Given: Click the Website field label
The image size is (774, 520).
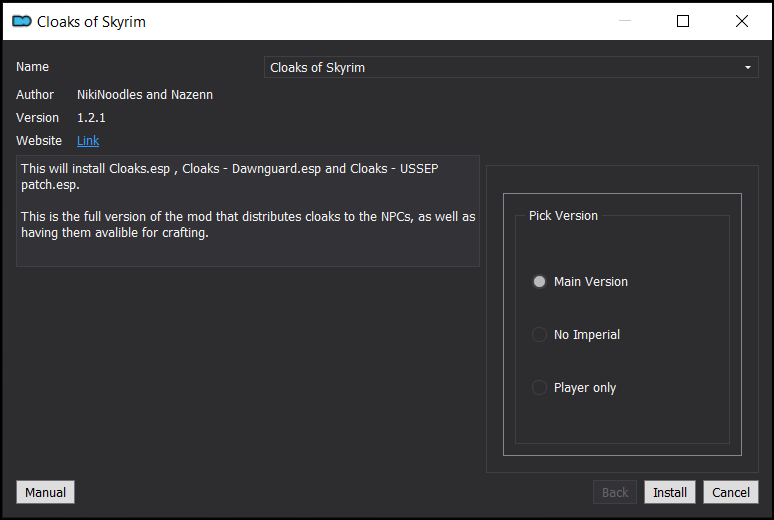Looking at the screenshot, I should coord(39,141).
